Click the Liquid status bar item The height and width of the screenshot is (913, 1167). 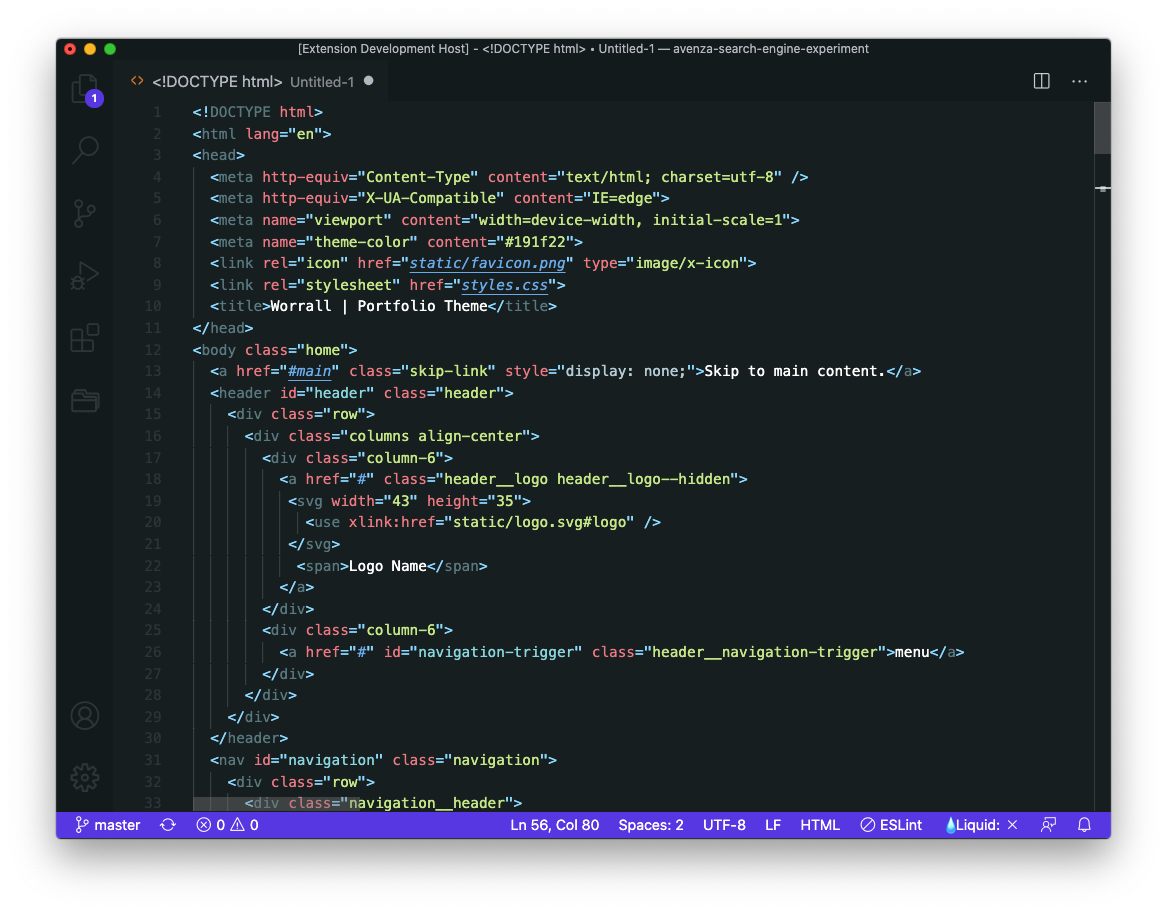click(x=981, y=825)
